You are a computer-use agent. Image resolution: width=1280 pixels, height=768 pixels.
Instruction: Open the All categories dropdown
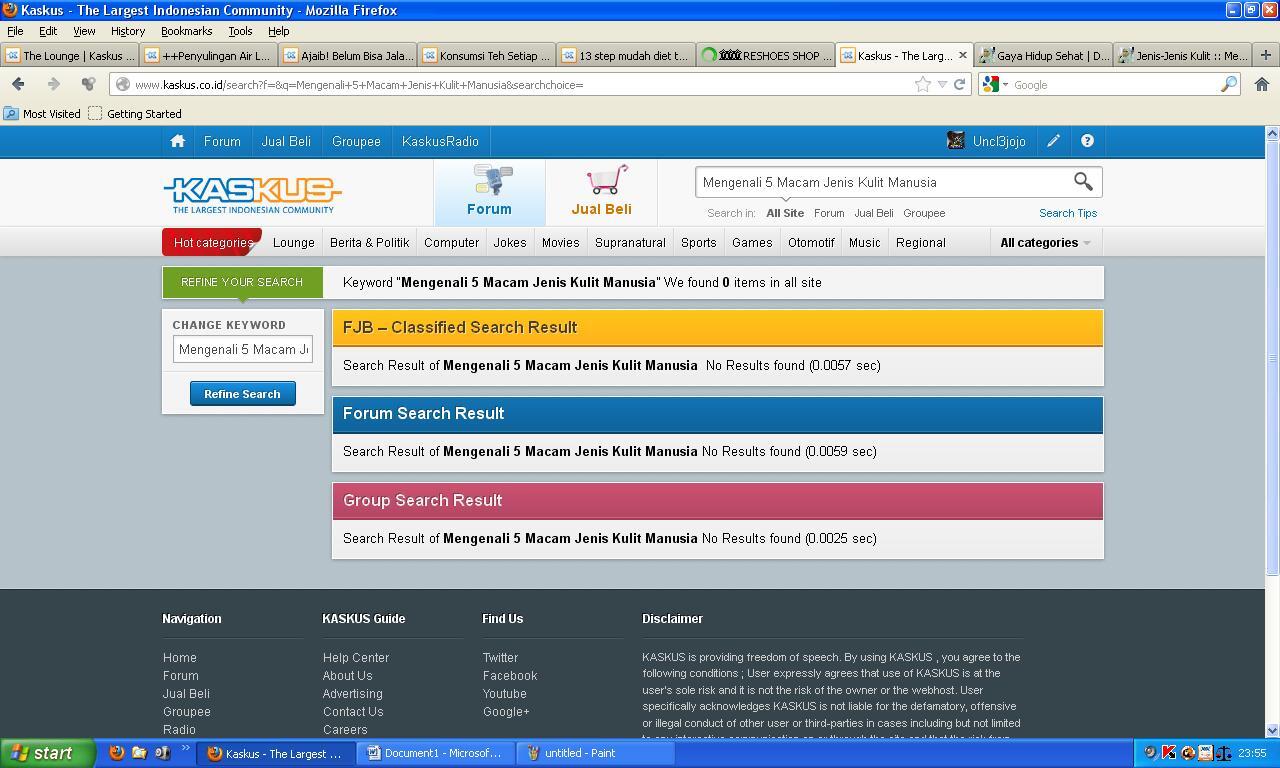pos(1045,242)
